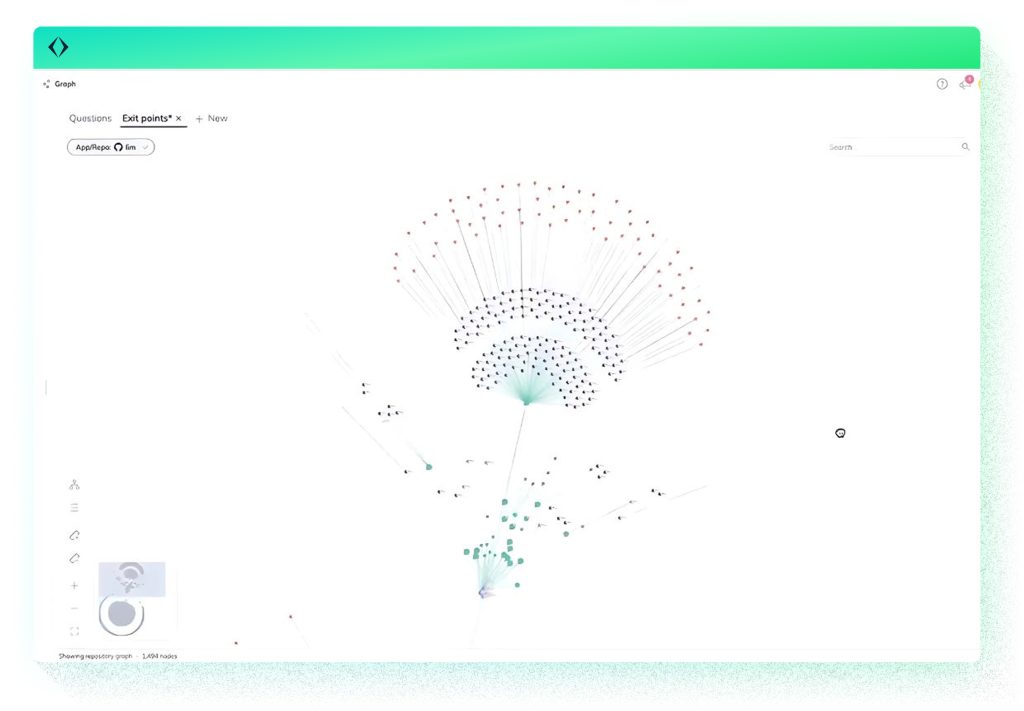Close the Exit points tab

tap(179, 118)
